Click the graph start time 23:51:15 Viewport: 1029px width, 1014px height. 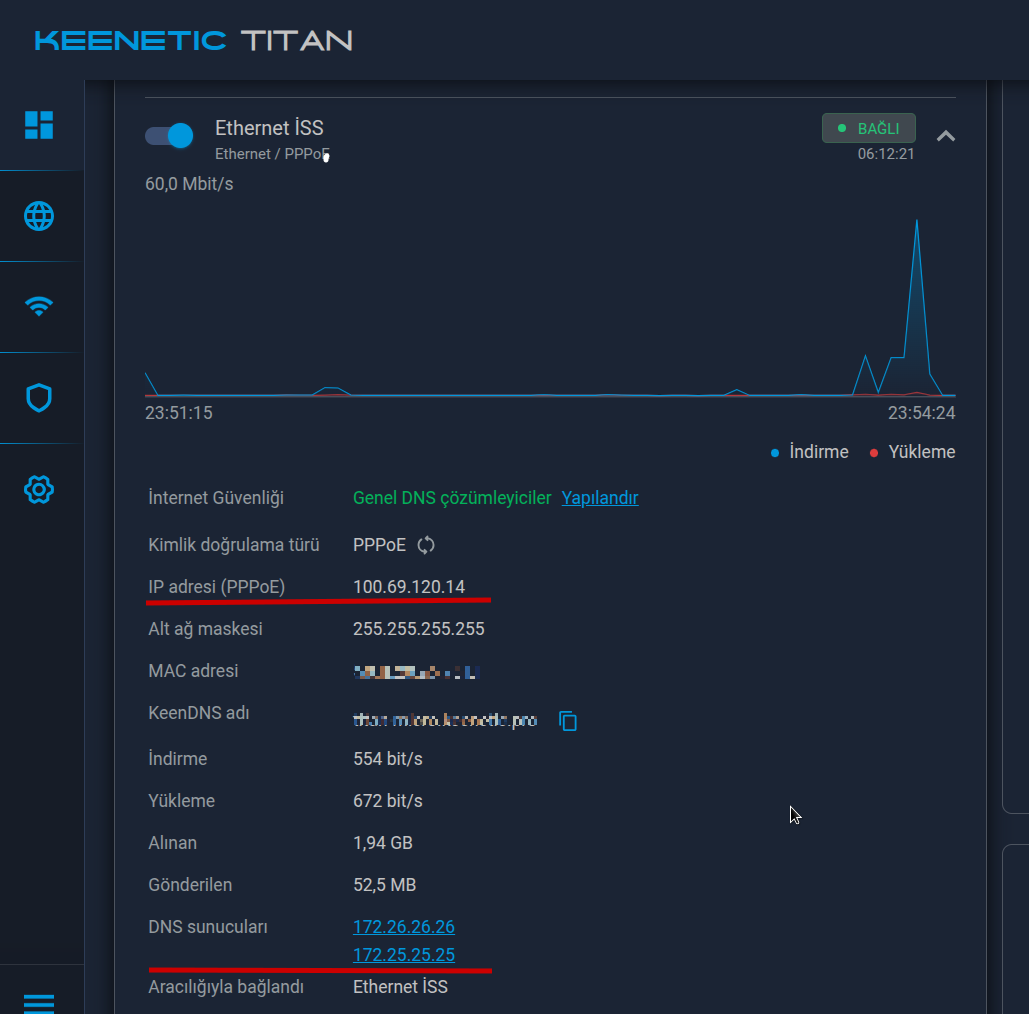[x=178, y=413]
